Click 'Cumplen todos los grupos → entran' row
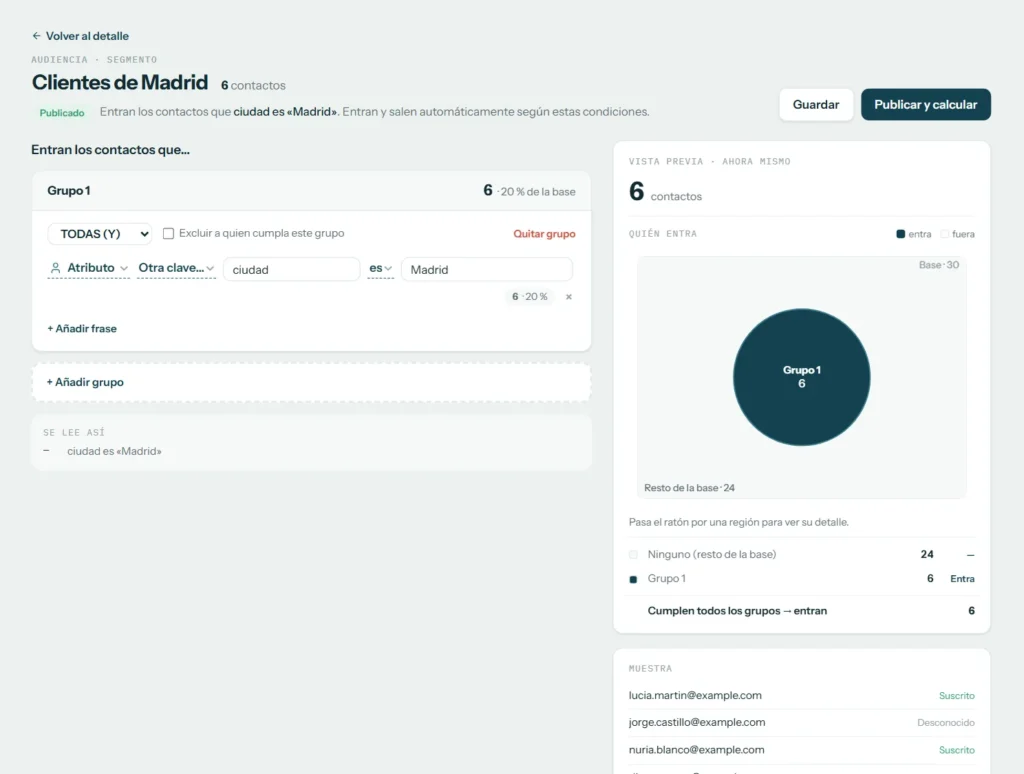This screenshot has height=774, width=1024. (x=801, y=611)
